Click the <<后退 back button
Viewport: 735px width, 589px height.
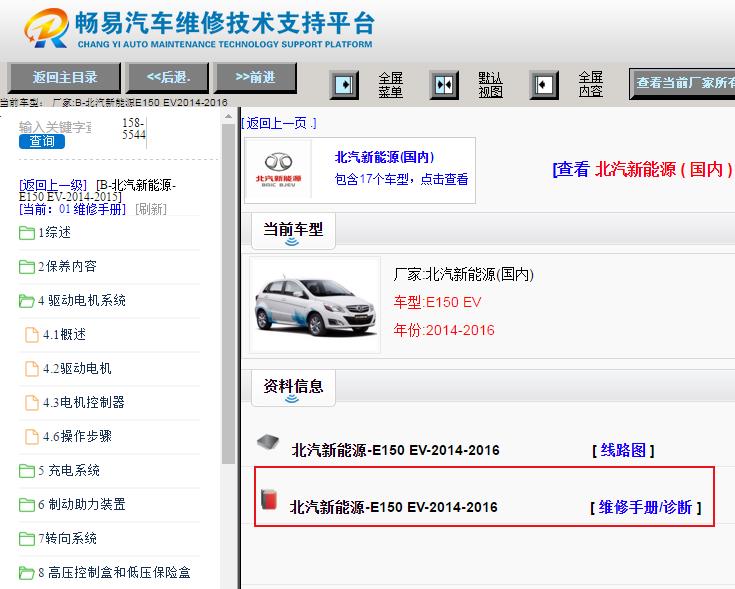point(168,77)
